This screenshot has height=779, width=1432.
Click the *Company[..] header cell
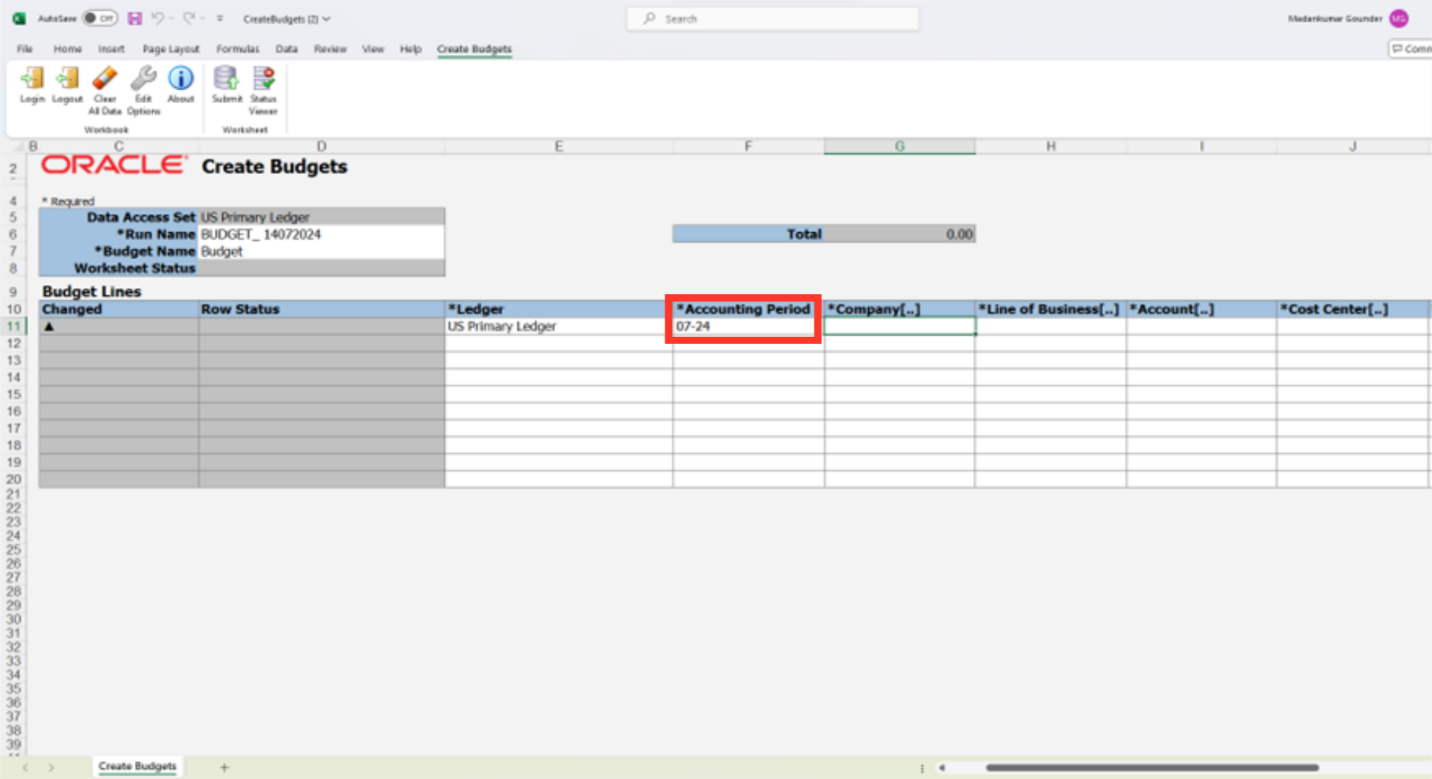pyautogui.click(x=899, y=309)
